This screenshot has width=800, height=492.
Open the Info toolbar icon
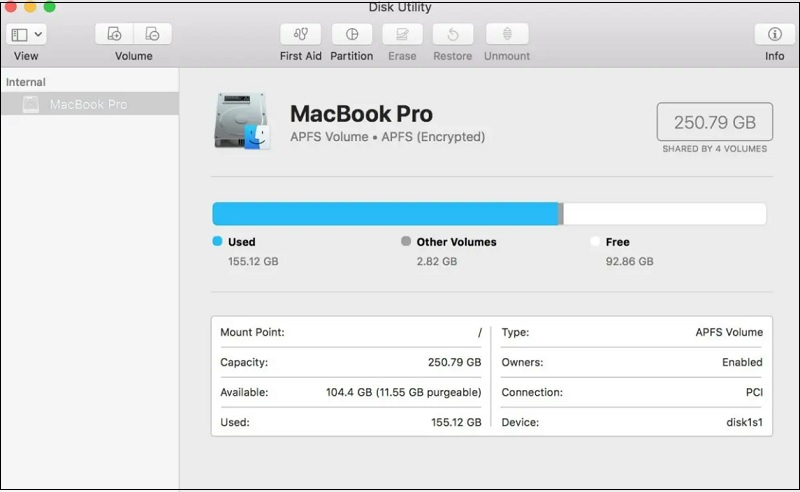774,34
